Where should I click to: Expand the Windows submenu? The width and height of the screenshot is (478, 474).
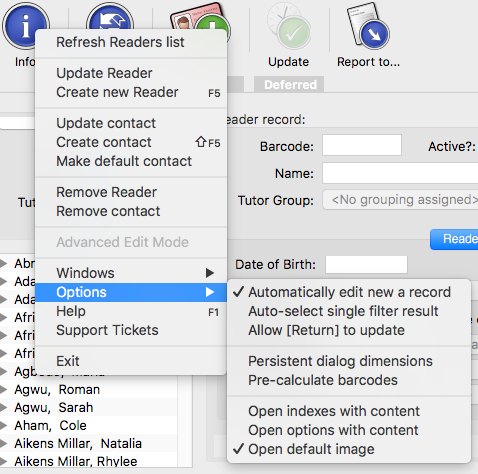coord(131,273)
